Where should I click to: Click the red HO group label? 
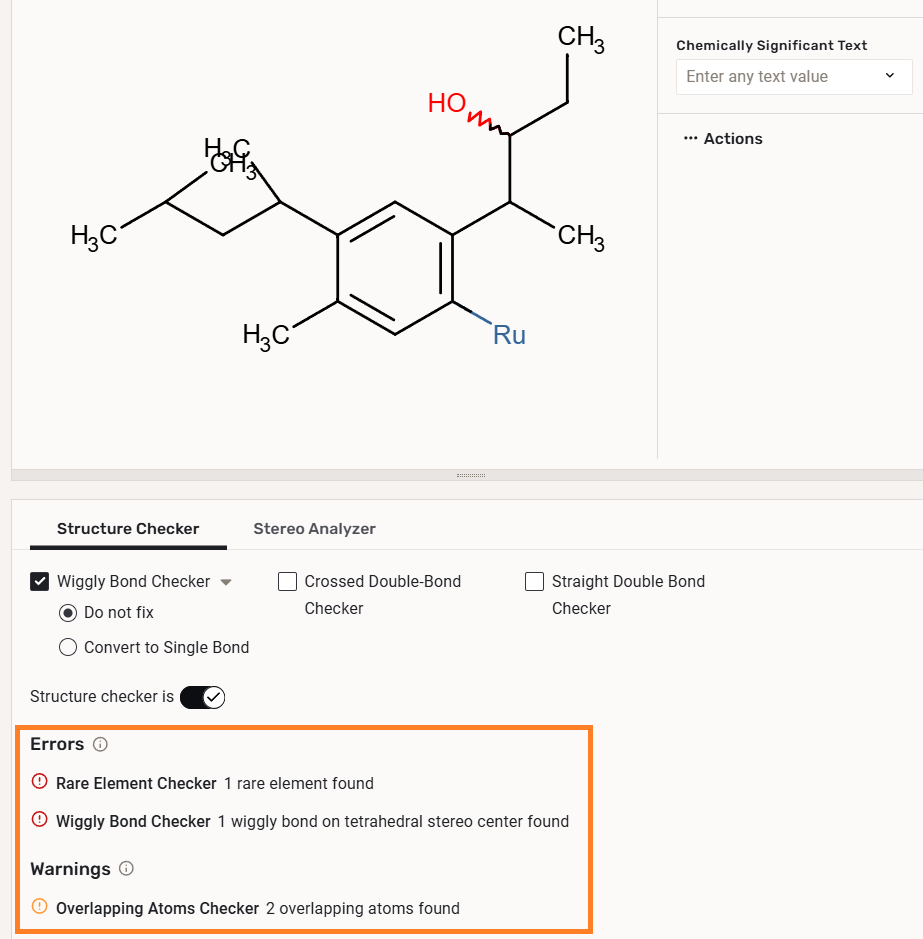[x=447, y=103]
